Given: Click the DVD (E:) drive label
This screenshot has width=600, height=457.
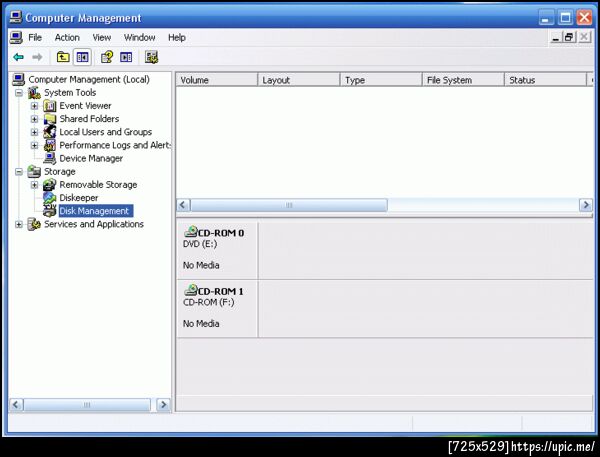Looking at the screenshot, I should (x=200, y=243).
